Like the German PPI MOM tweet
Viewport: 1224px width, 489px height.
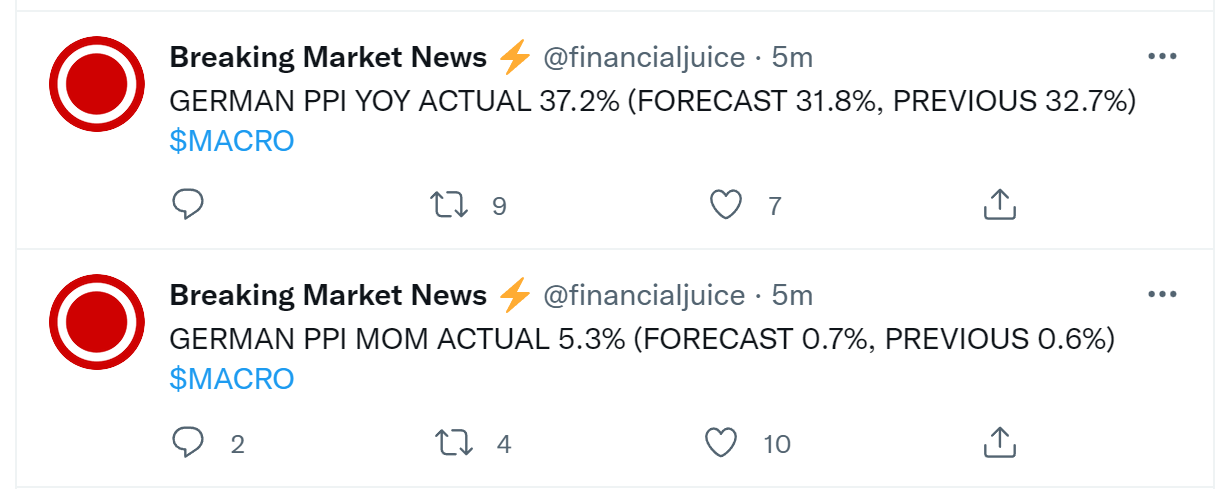coord(722,442)
